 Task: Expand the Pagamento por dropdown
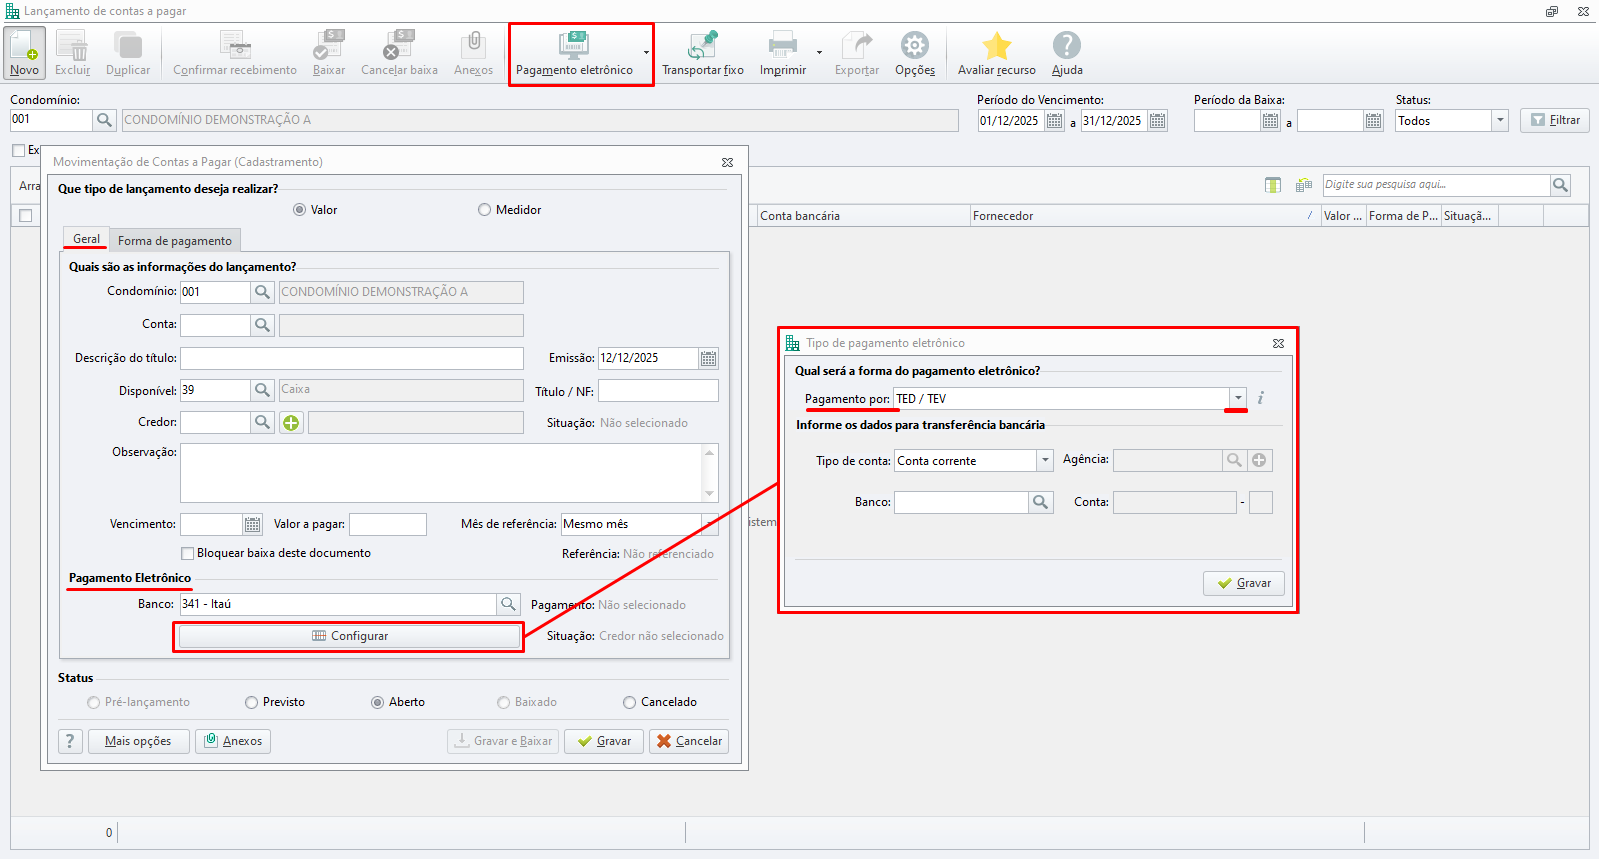coord(1237,399)
